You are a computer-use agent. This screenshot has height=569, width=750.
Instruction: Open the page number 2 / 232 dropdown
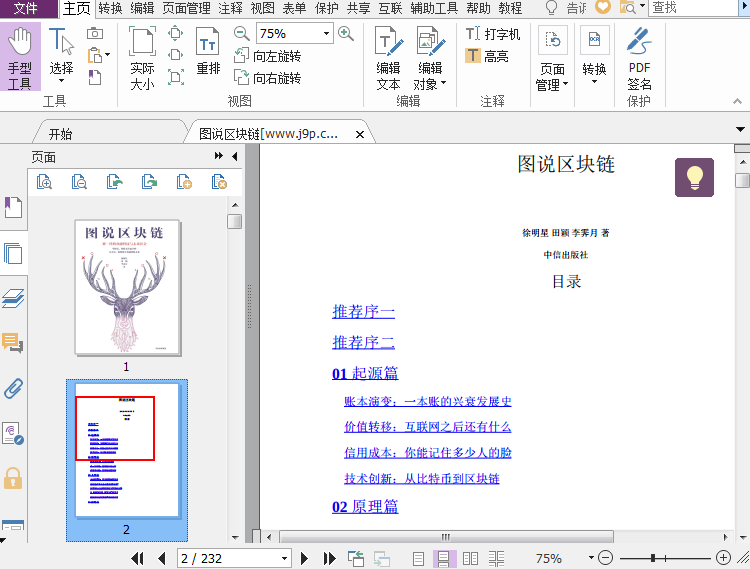pos(284,558)
